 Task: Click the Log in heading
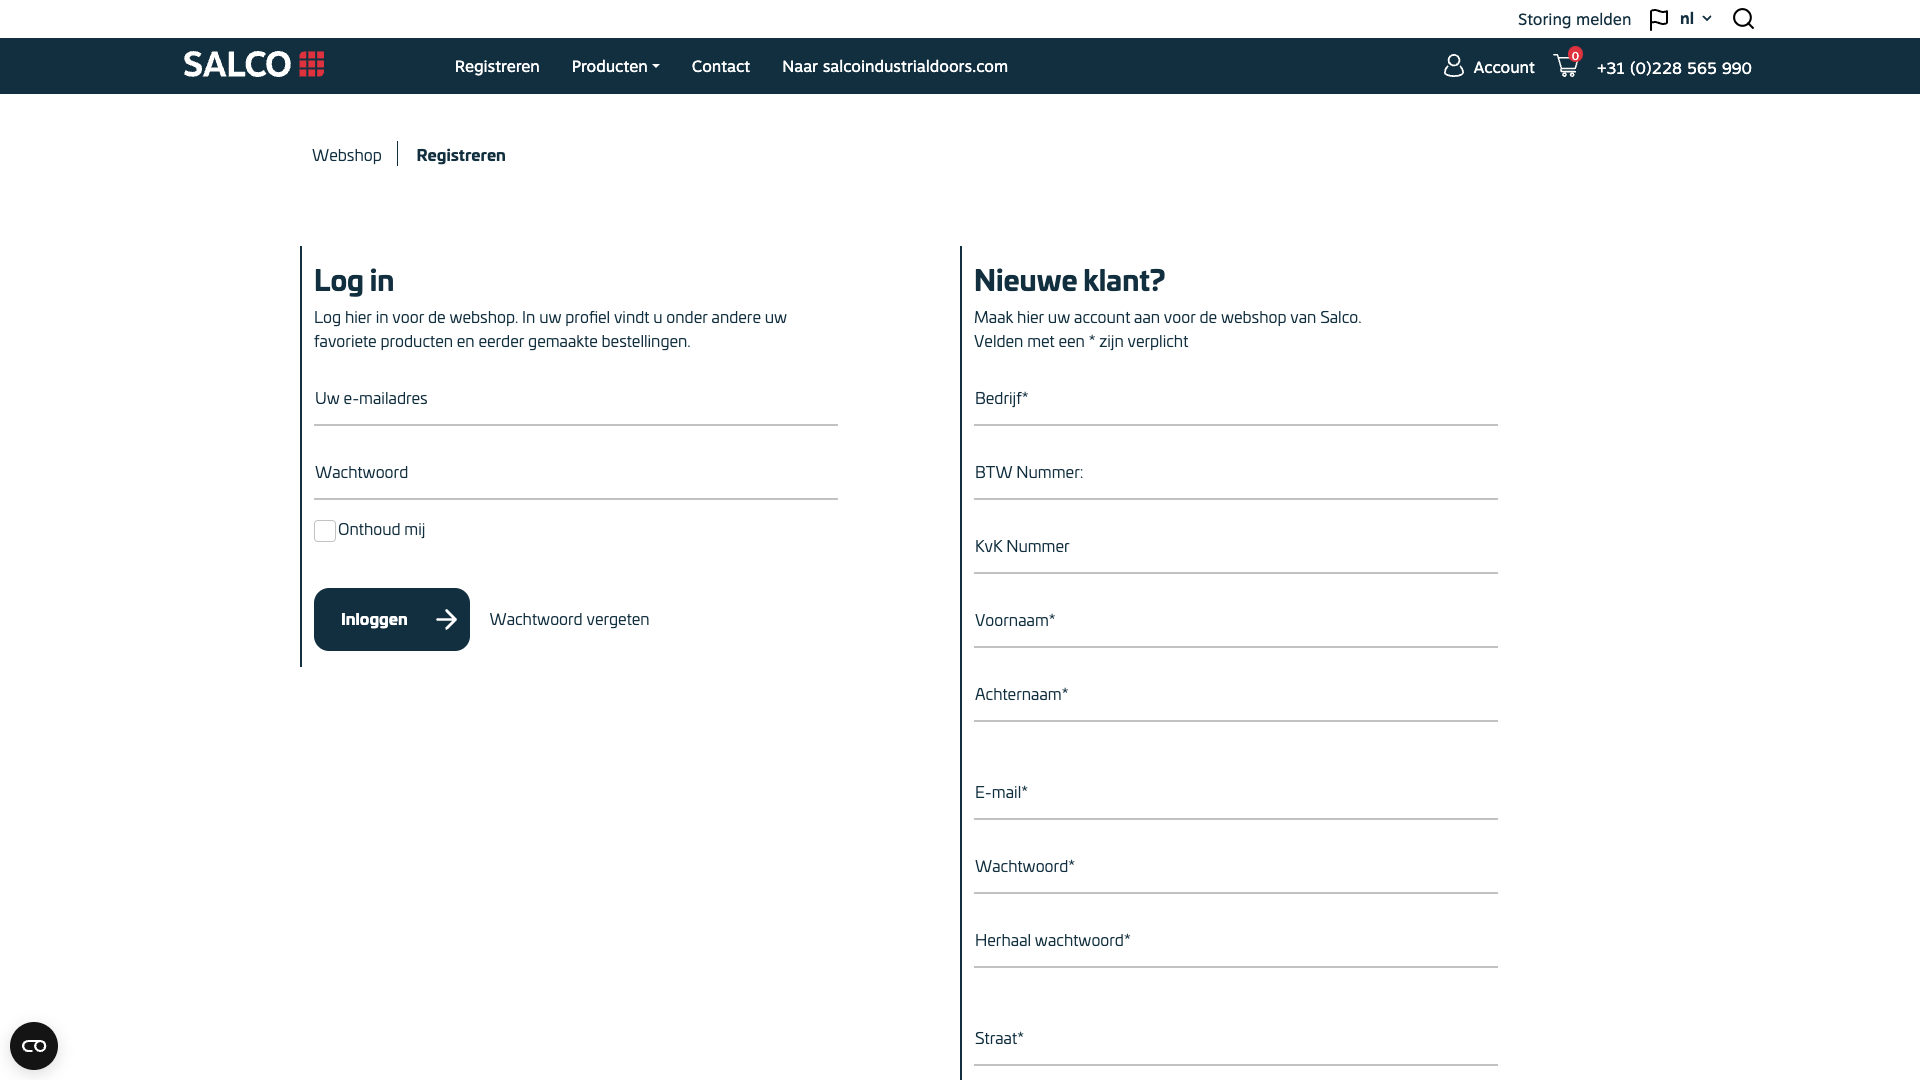click(354, 281)
